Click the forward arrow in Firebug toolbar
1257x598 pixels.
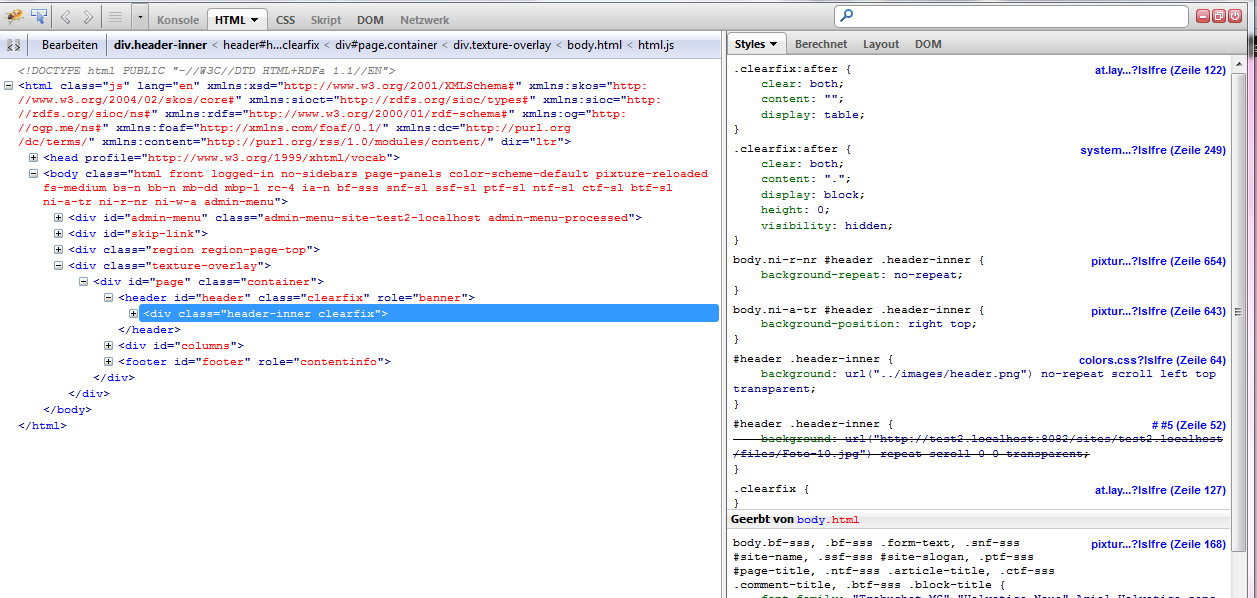coord(88,16)
